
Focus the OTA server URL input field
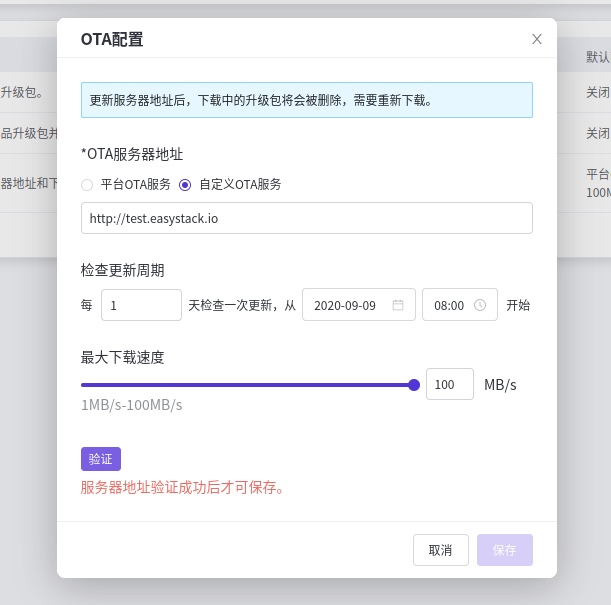(306, 218)
